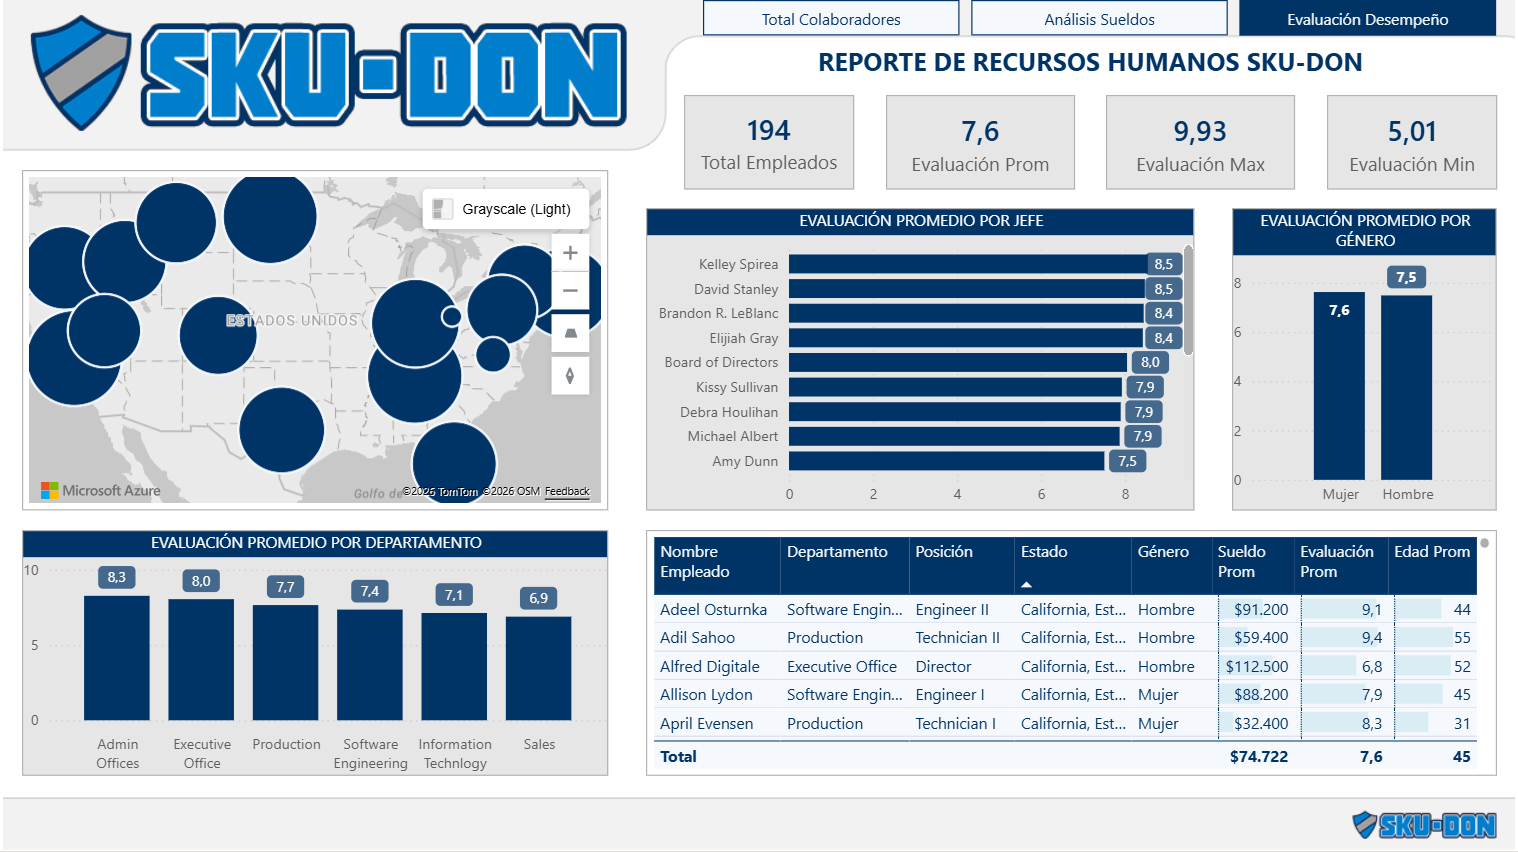Click the $112.500 salary cell
The height and width of the screenshot is (852, 1518).
pyautogui.click(x=1257, y=666)
